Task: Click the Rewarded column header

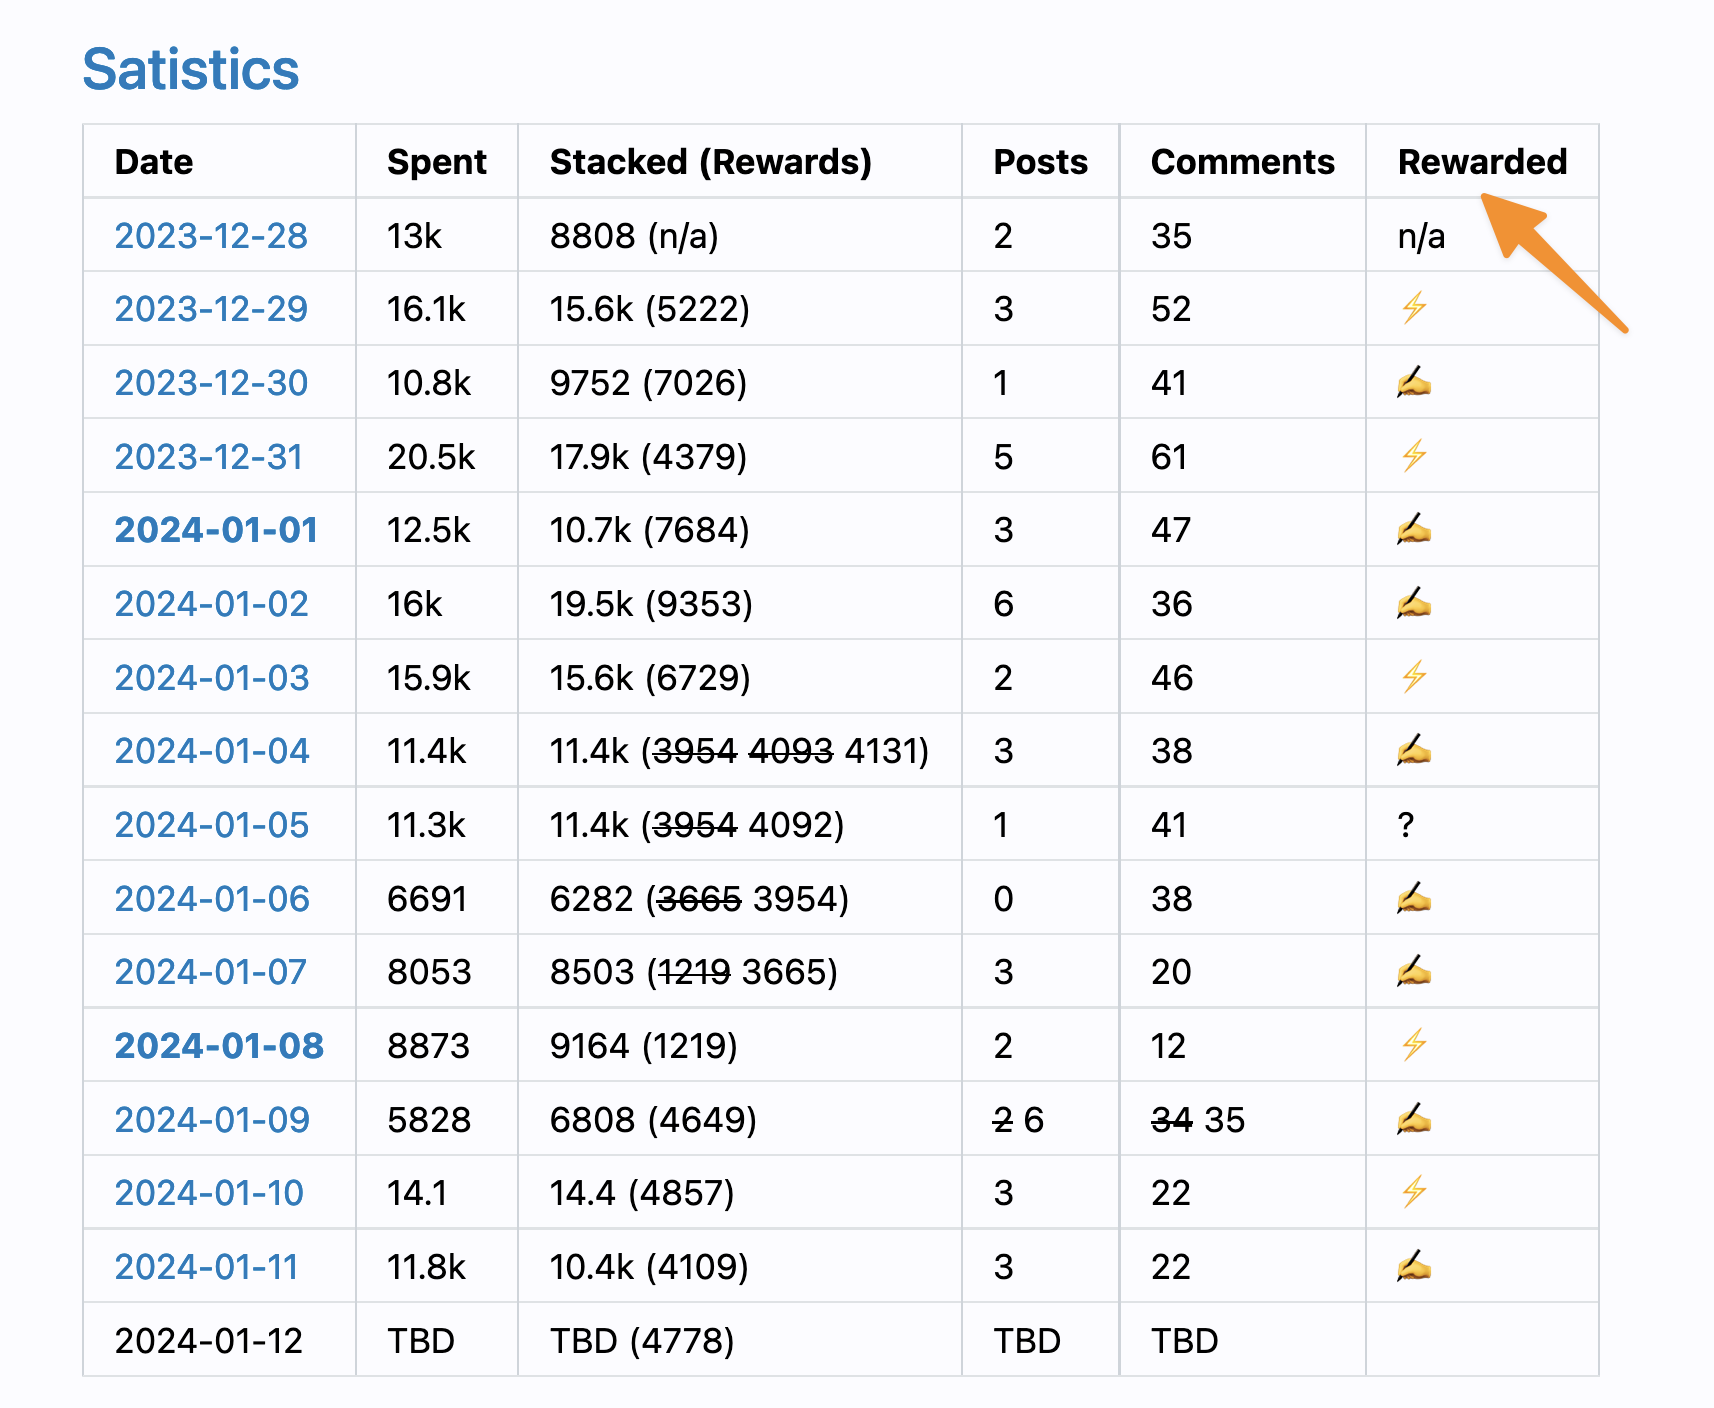Action: (x=1482, y=162)
